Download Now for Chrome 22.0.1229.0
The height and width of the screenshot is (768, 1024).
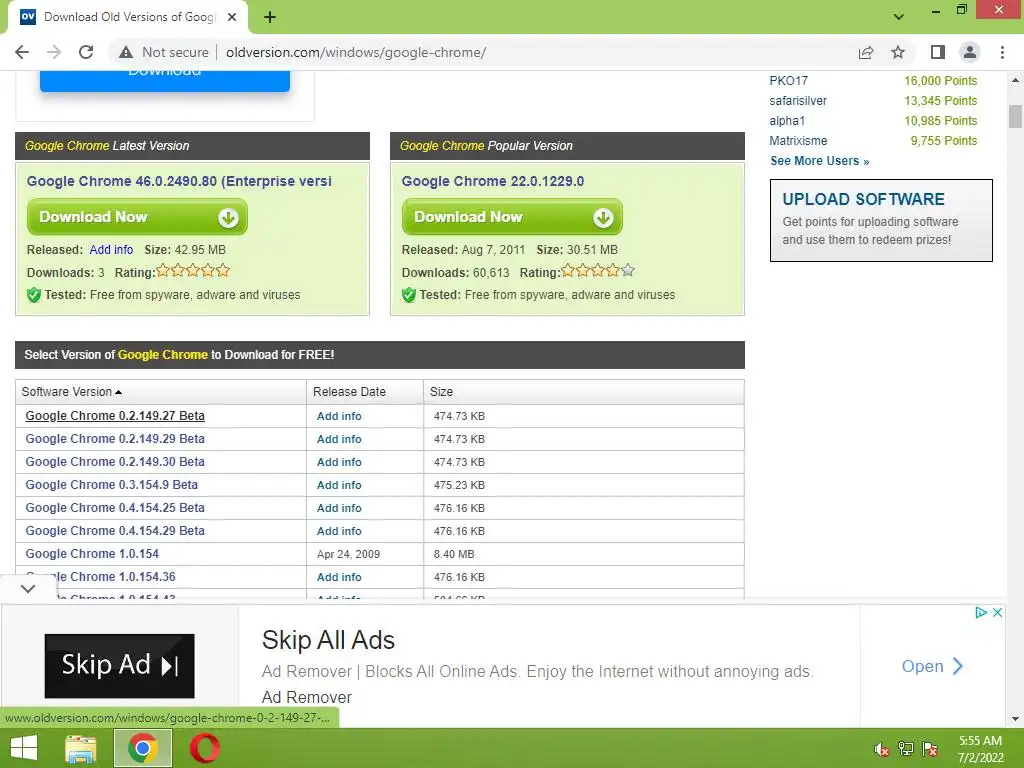pos(512,217)
